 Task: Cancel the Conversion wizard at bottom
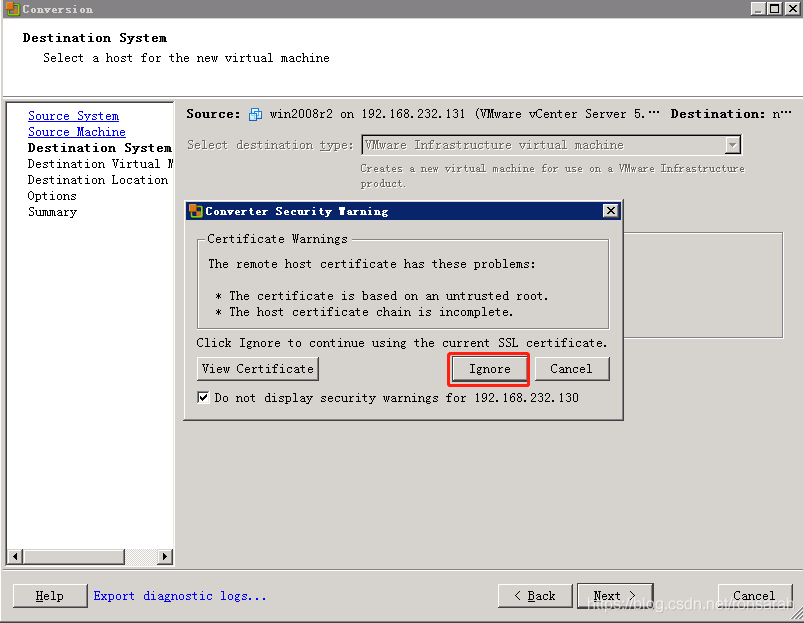[755, 596]
